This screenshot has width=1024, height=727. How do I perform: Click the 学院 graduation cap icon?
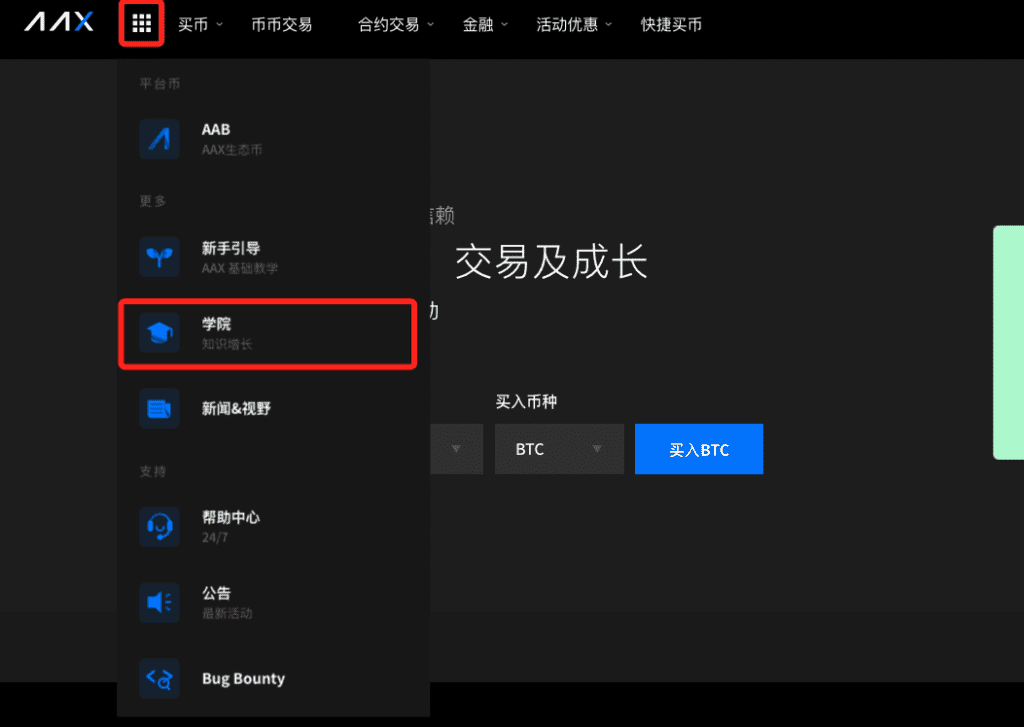[x=160, y=333]
